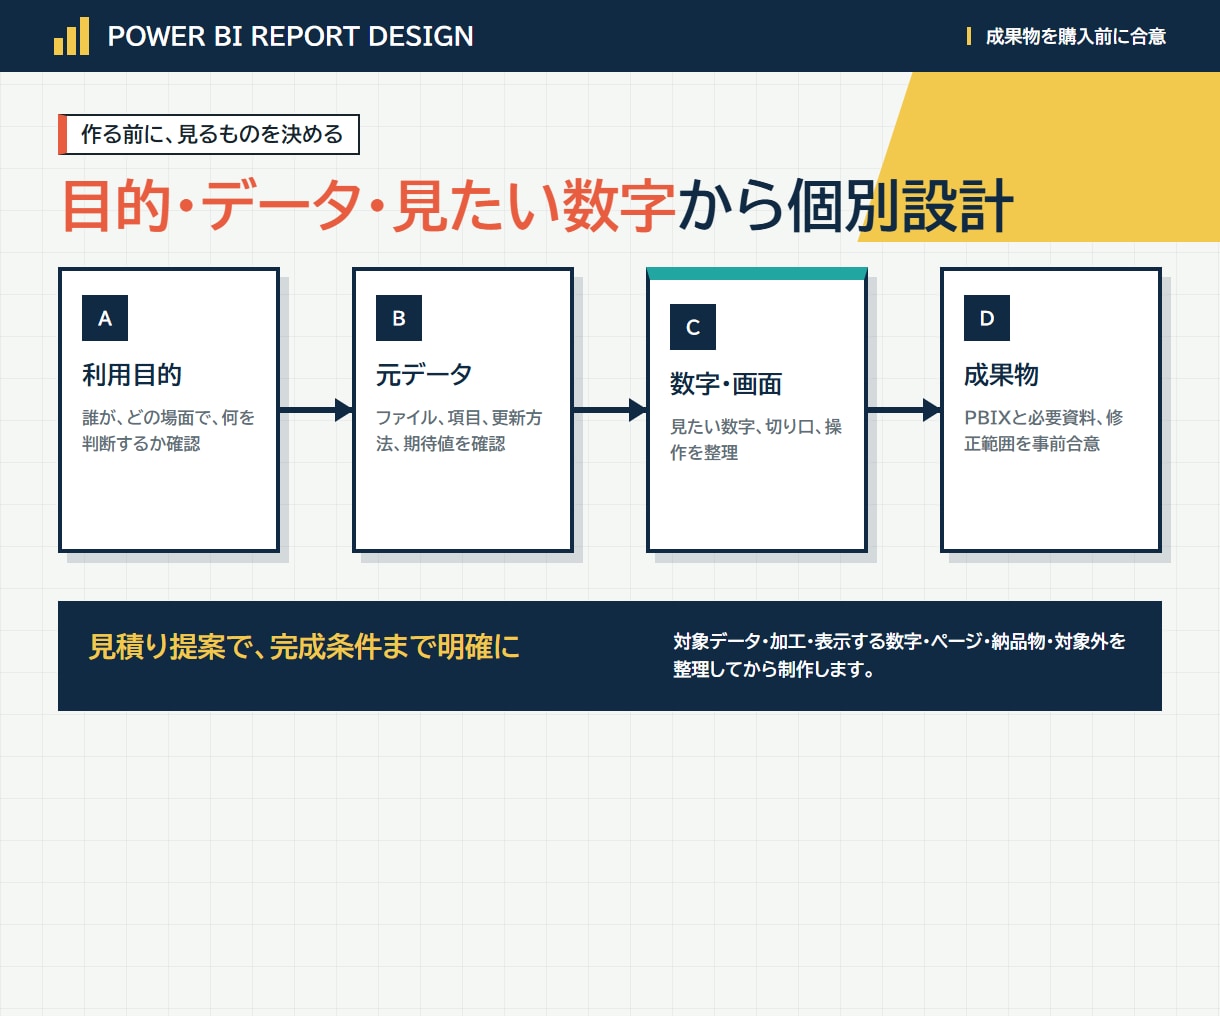Click the card title 元データ

pyautogui.click(x=424, y=375)
